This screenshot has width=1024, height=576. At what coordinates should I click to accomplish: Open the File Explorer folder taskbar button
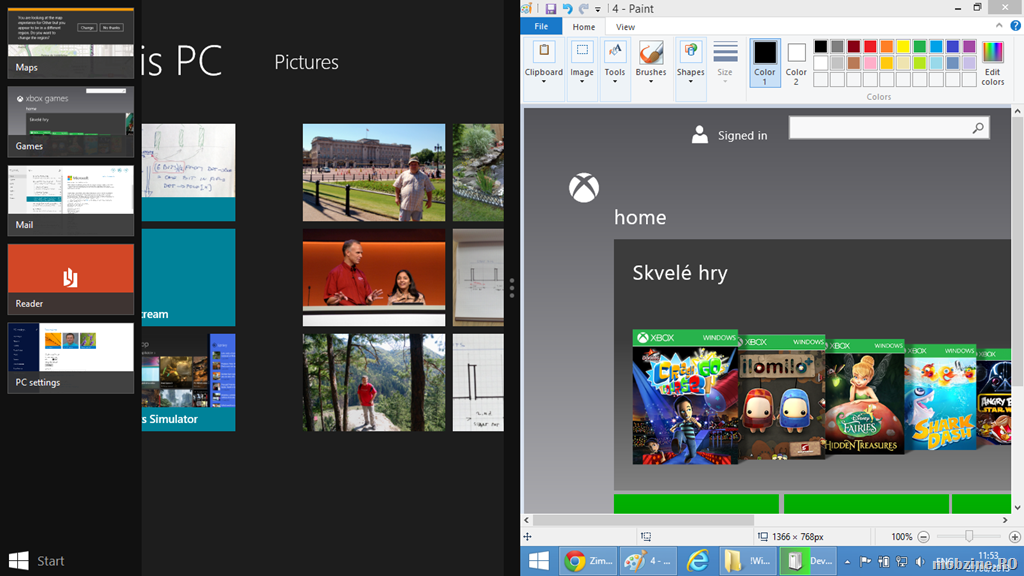pos(748,561)
